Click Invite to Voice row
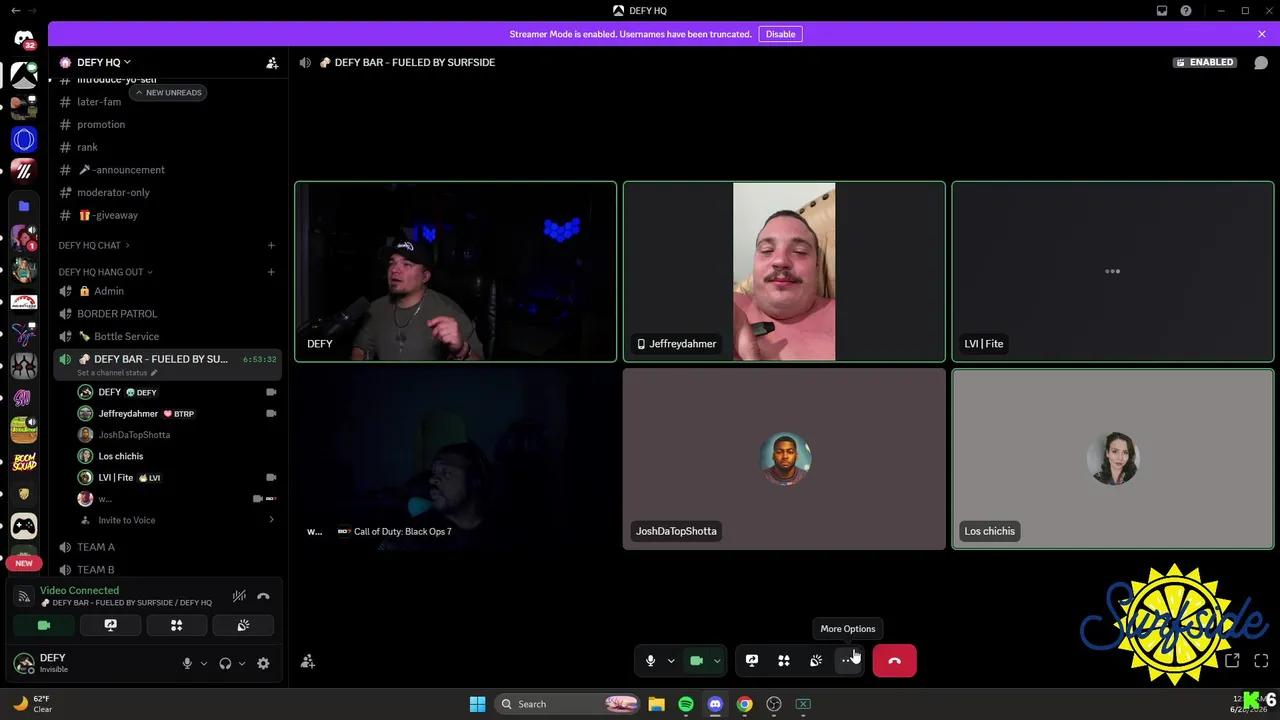Viewport: 1280px width, 720px height. tap(177, 520)
